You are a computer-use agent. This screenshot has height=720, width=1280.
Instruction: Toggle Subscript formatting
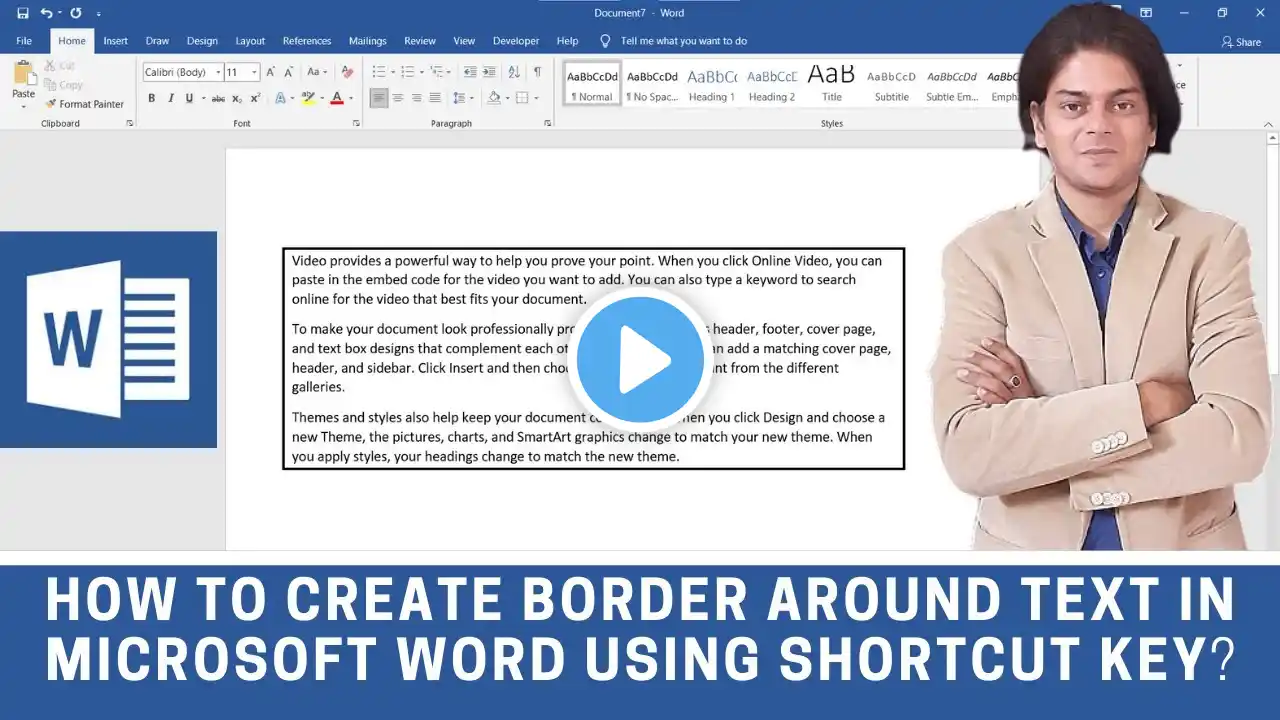point(237,98)
